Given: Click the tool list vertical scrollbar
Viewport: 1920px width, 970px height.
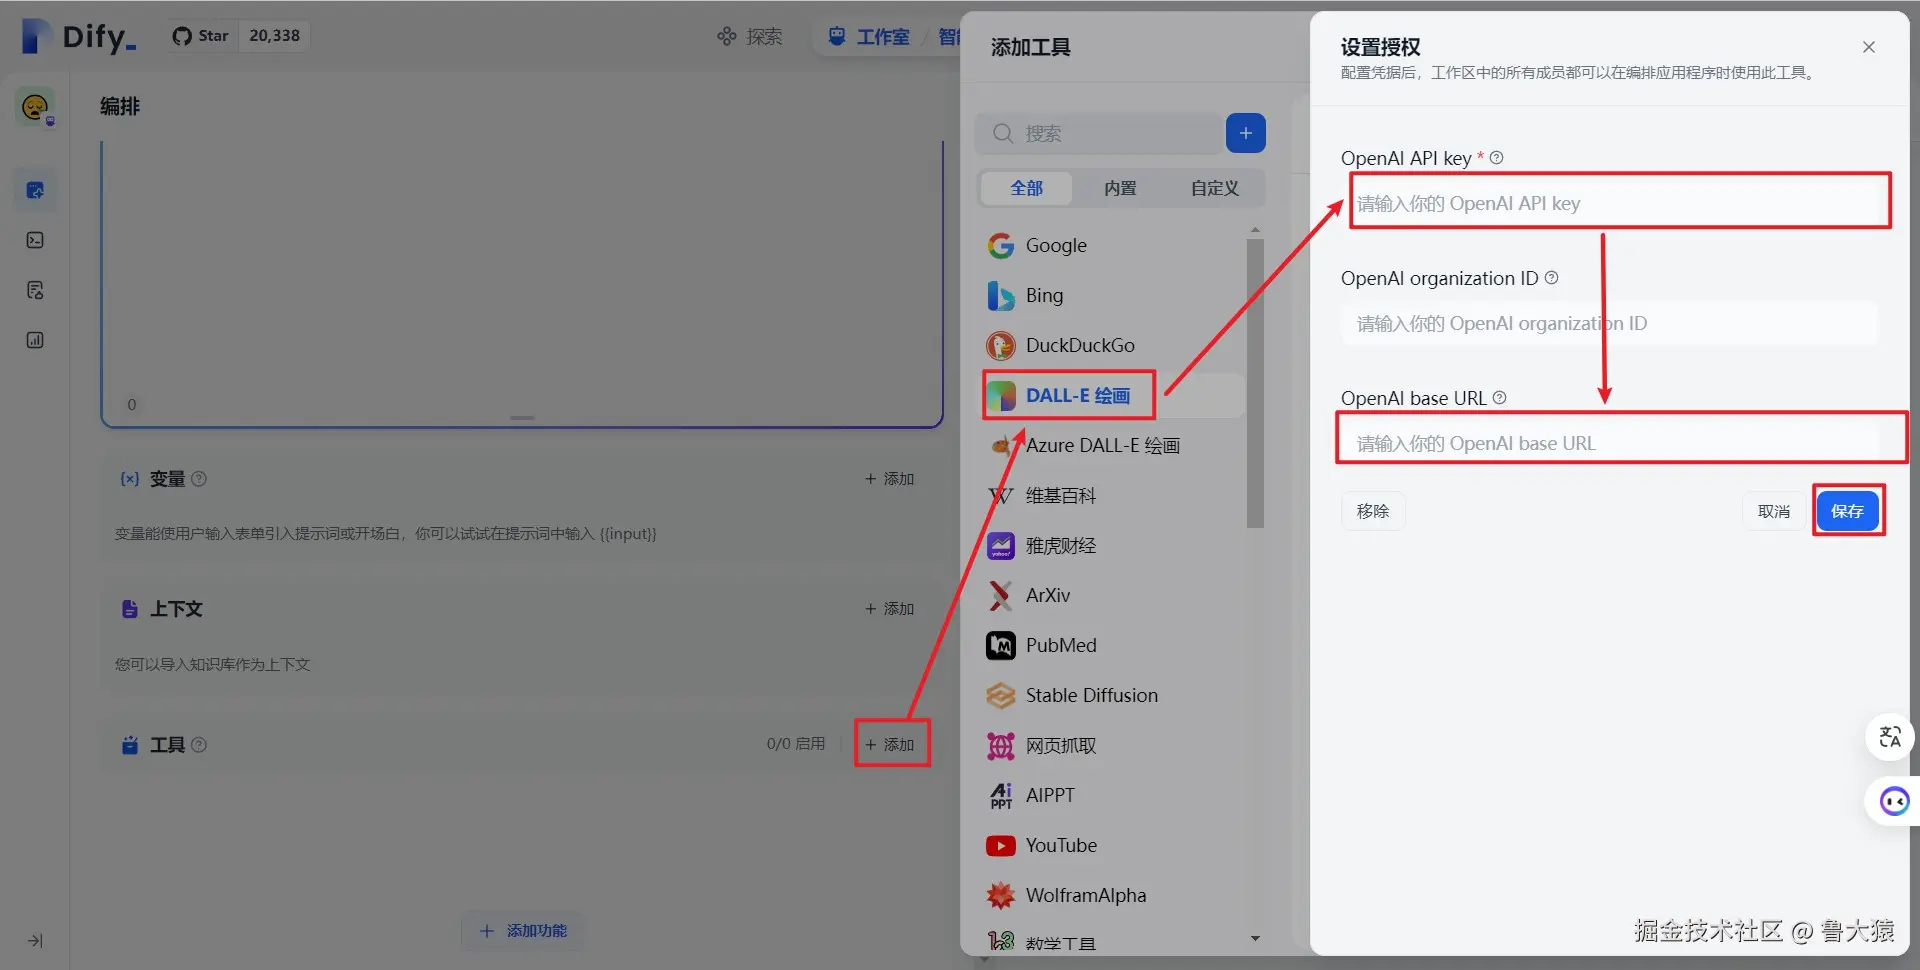Looking at the screenshot, I should (1255, 383).
